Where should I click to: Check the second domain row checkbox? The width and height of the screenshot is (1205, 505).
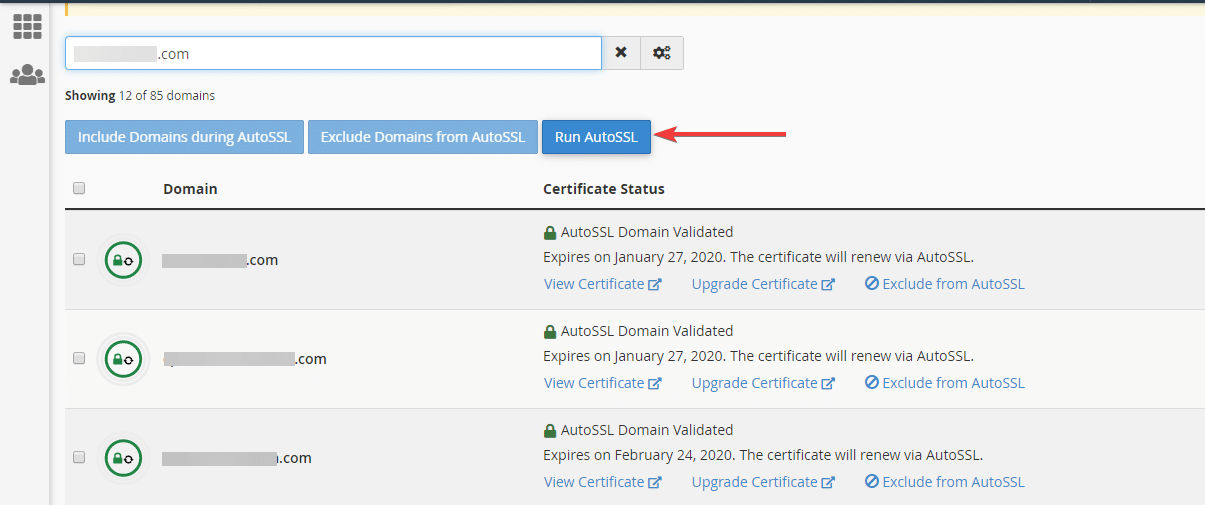tap(79, 358)
